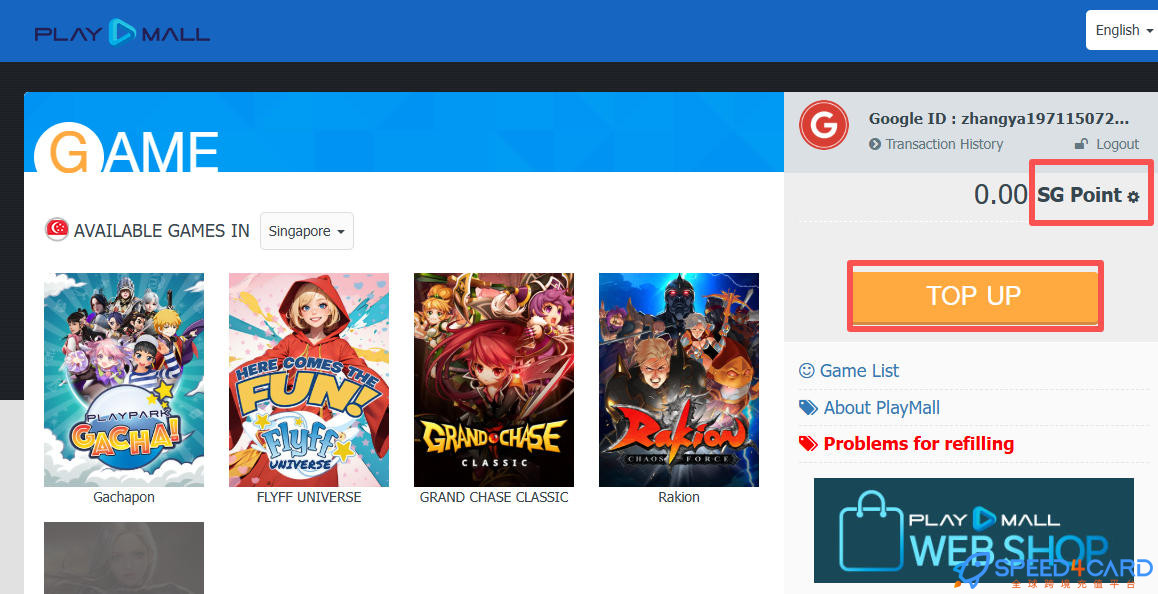
Task: Click the unlock icon beside Logout
Action: coord(1081,144)
